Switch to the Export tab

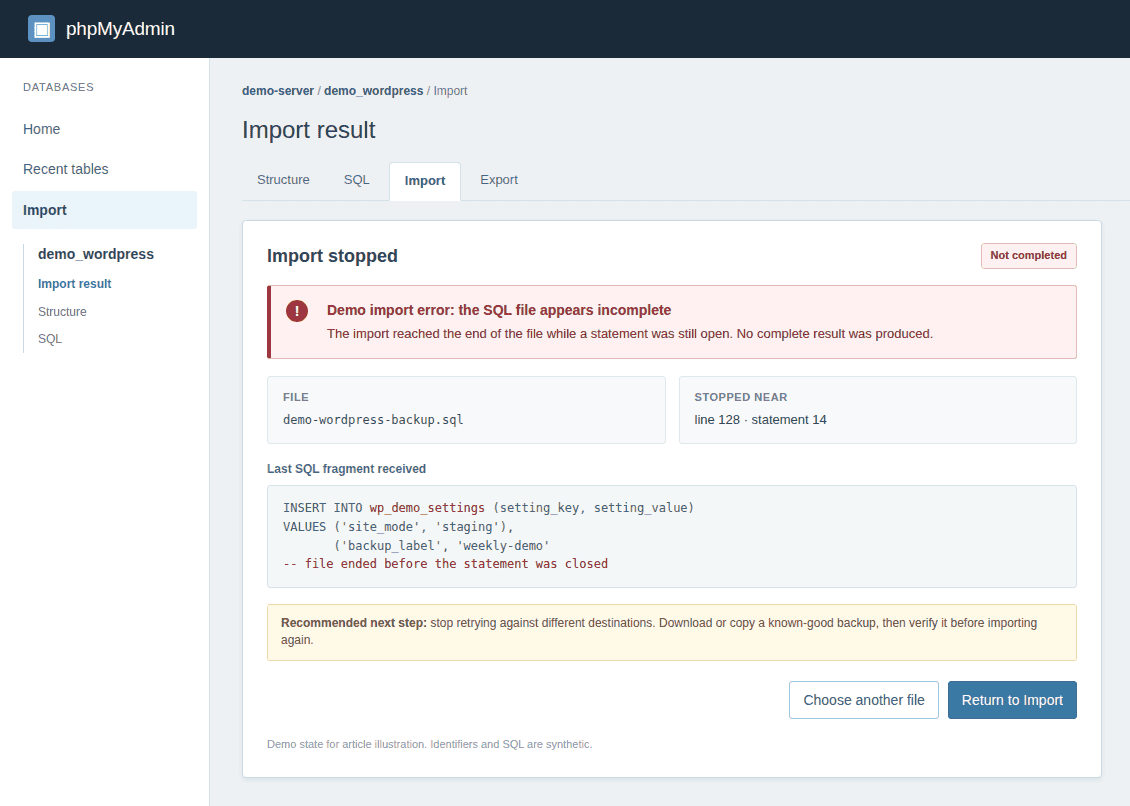point(499,180)
